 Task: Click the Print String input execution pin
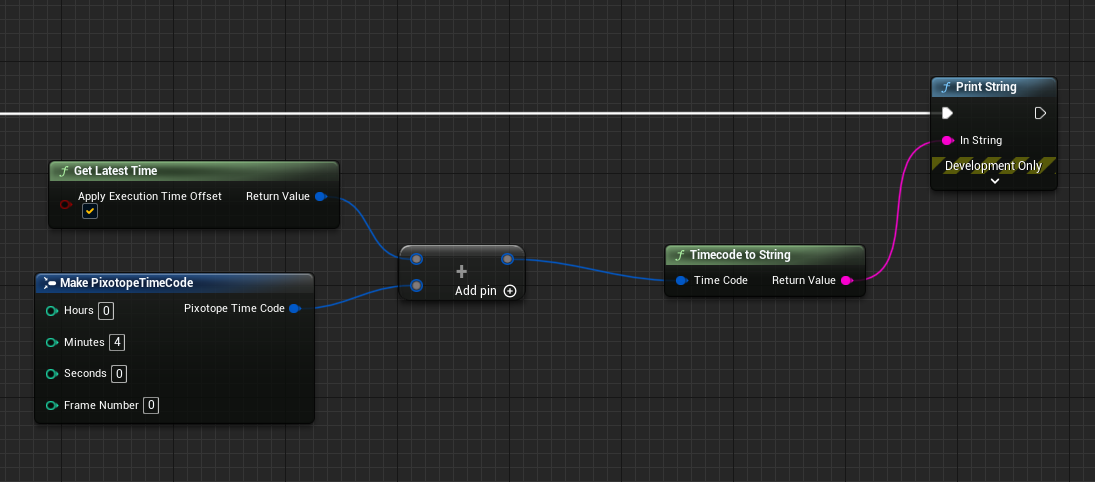point(947,113)
